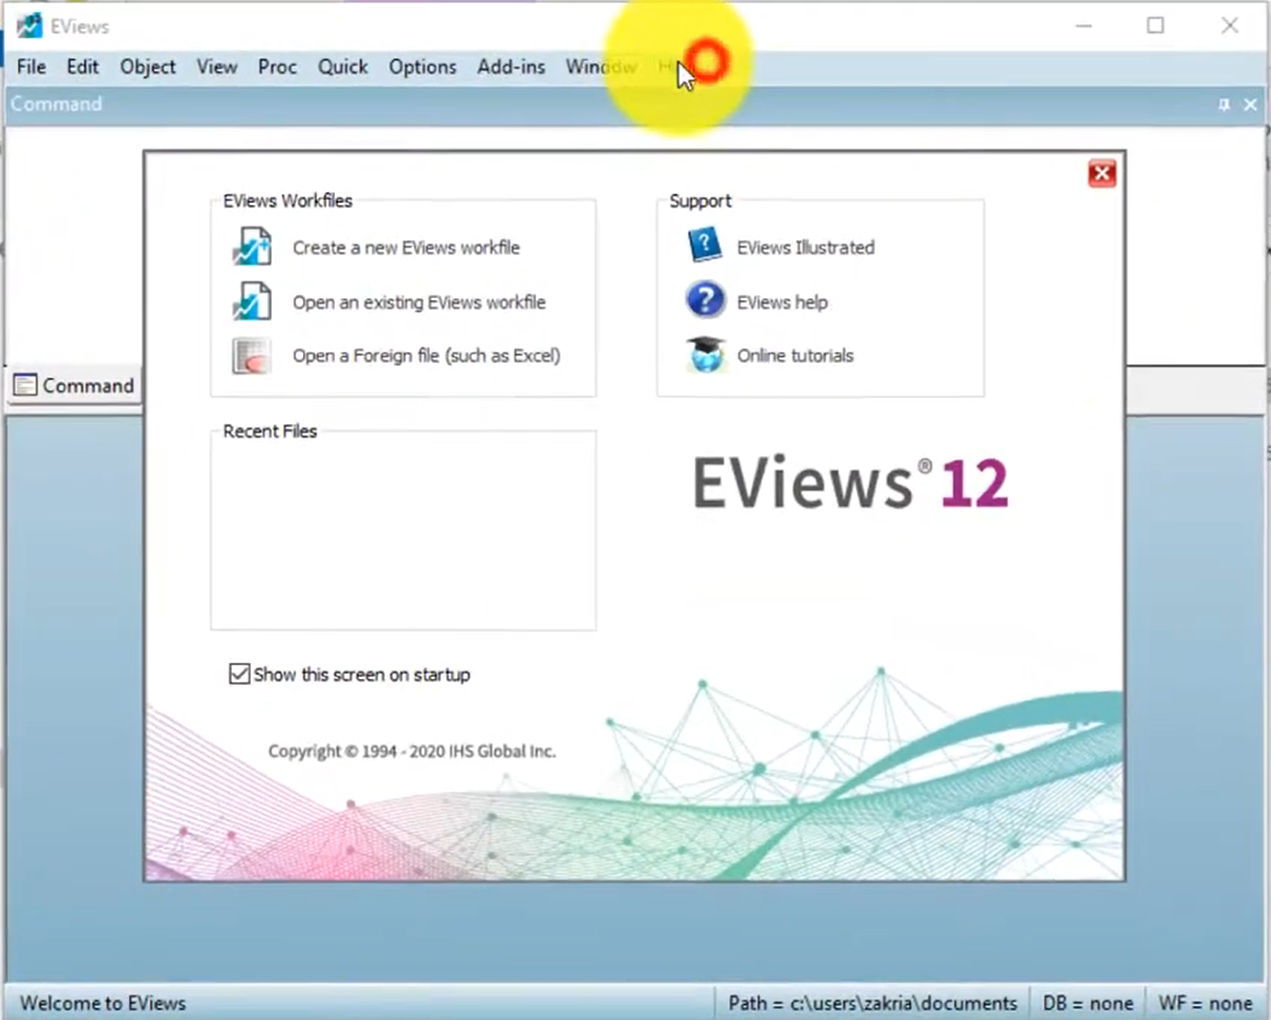The height and width of the screenshot is (1020, 1271).
Task: Open Online tutorials link
Action: [x=795, y=355]
